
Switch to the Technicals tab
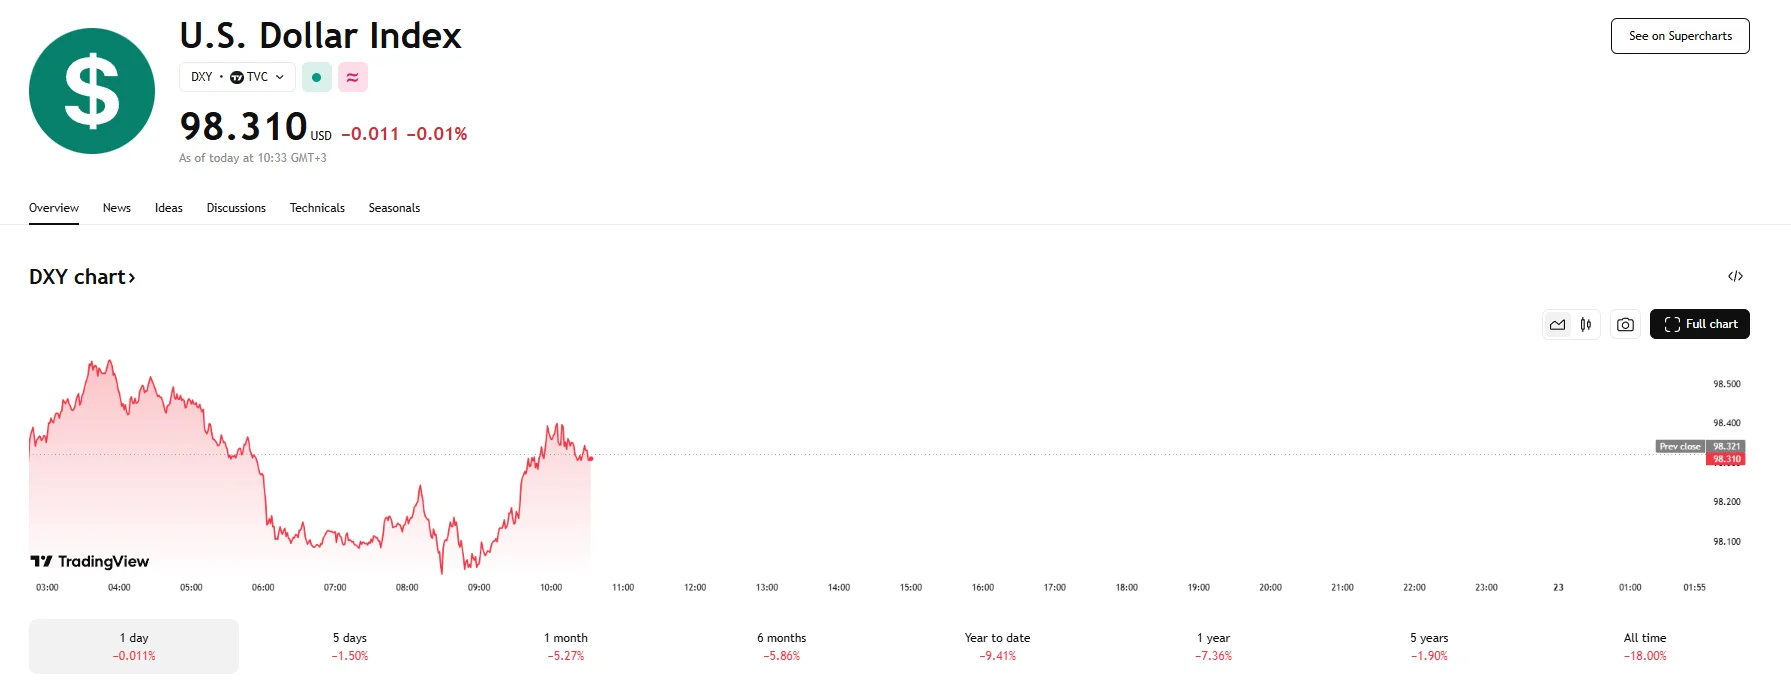[317, 208]
